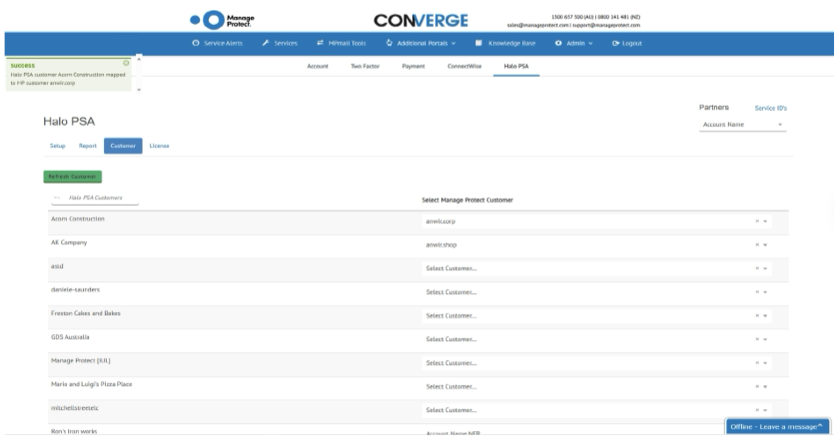Clear customer selection in daniele-saunders row
839x448 pixels.
[757, 292]
